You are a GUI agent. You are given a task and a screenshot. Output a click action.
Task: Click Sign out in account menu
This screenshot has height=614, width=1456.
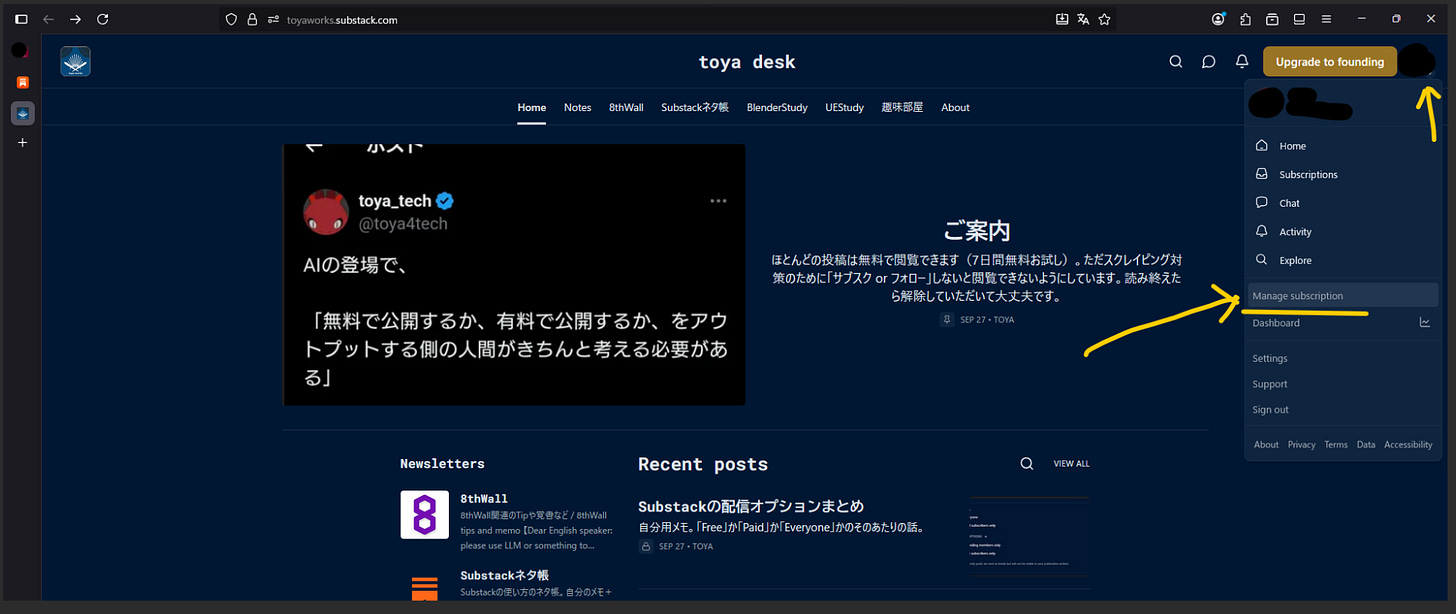[x=1271, y=410]
